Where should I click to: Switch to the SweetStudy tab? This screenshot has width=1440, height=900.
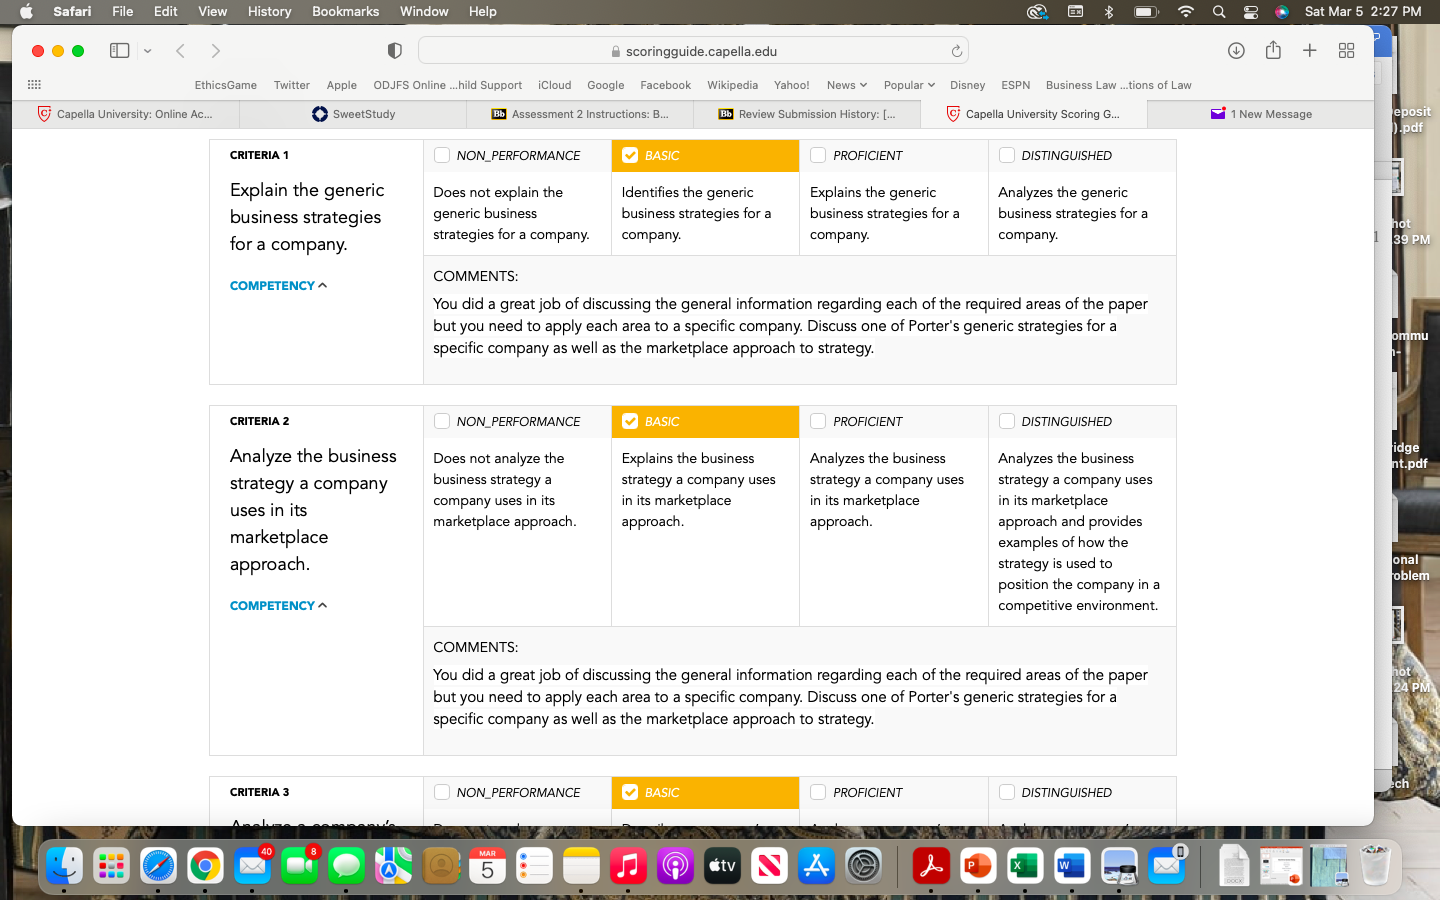[x=354, y=114]
